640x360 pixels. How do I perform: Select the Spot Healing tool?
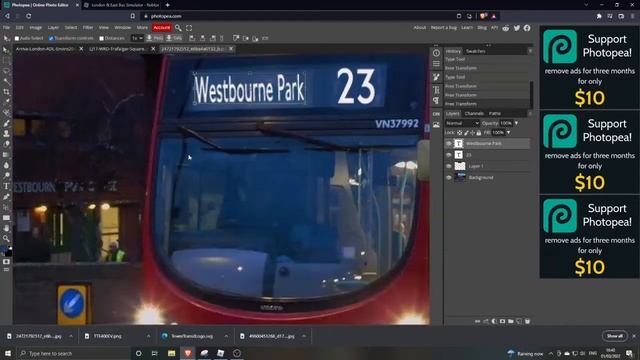tap(6, 113)
